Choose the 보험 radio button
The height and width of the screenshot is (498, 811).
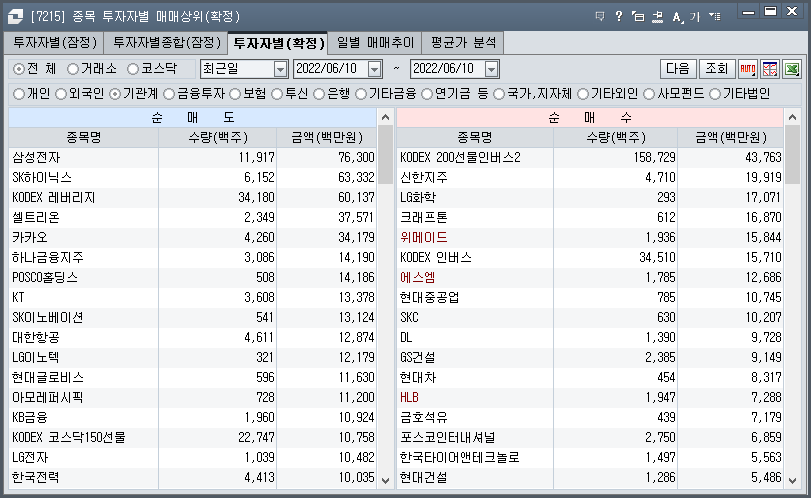pyautogui.click(x=235, y=94)
